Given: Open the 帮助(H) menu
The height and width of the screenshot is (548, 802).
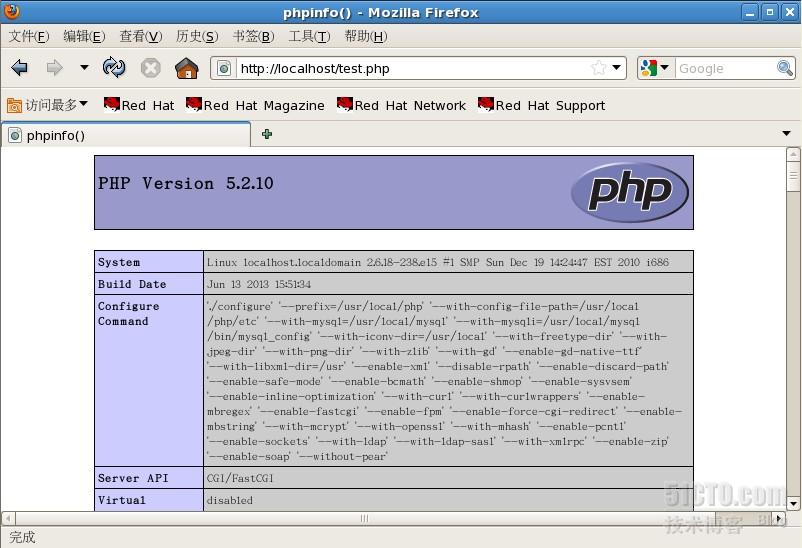Looking at the screenshot, I should click(366, 36).
